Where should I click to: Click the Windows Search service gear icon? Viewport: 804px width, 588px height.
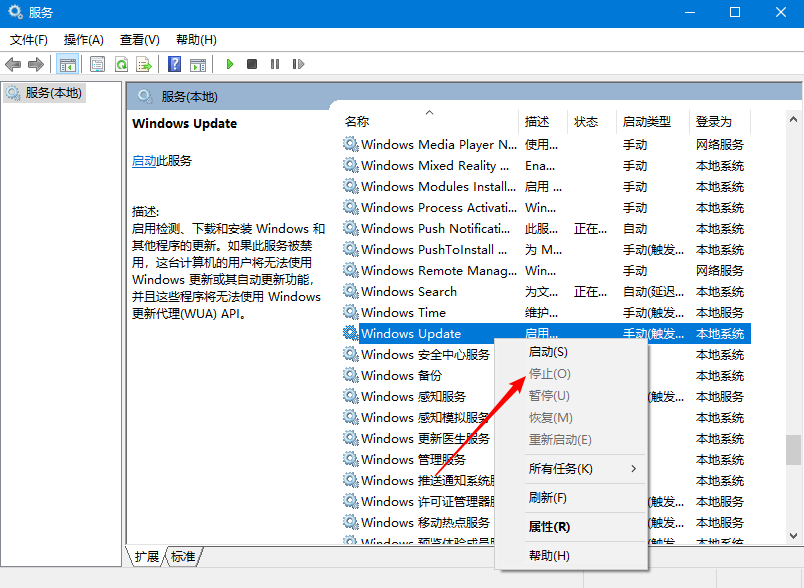[x=351, y=291]
